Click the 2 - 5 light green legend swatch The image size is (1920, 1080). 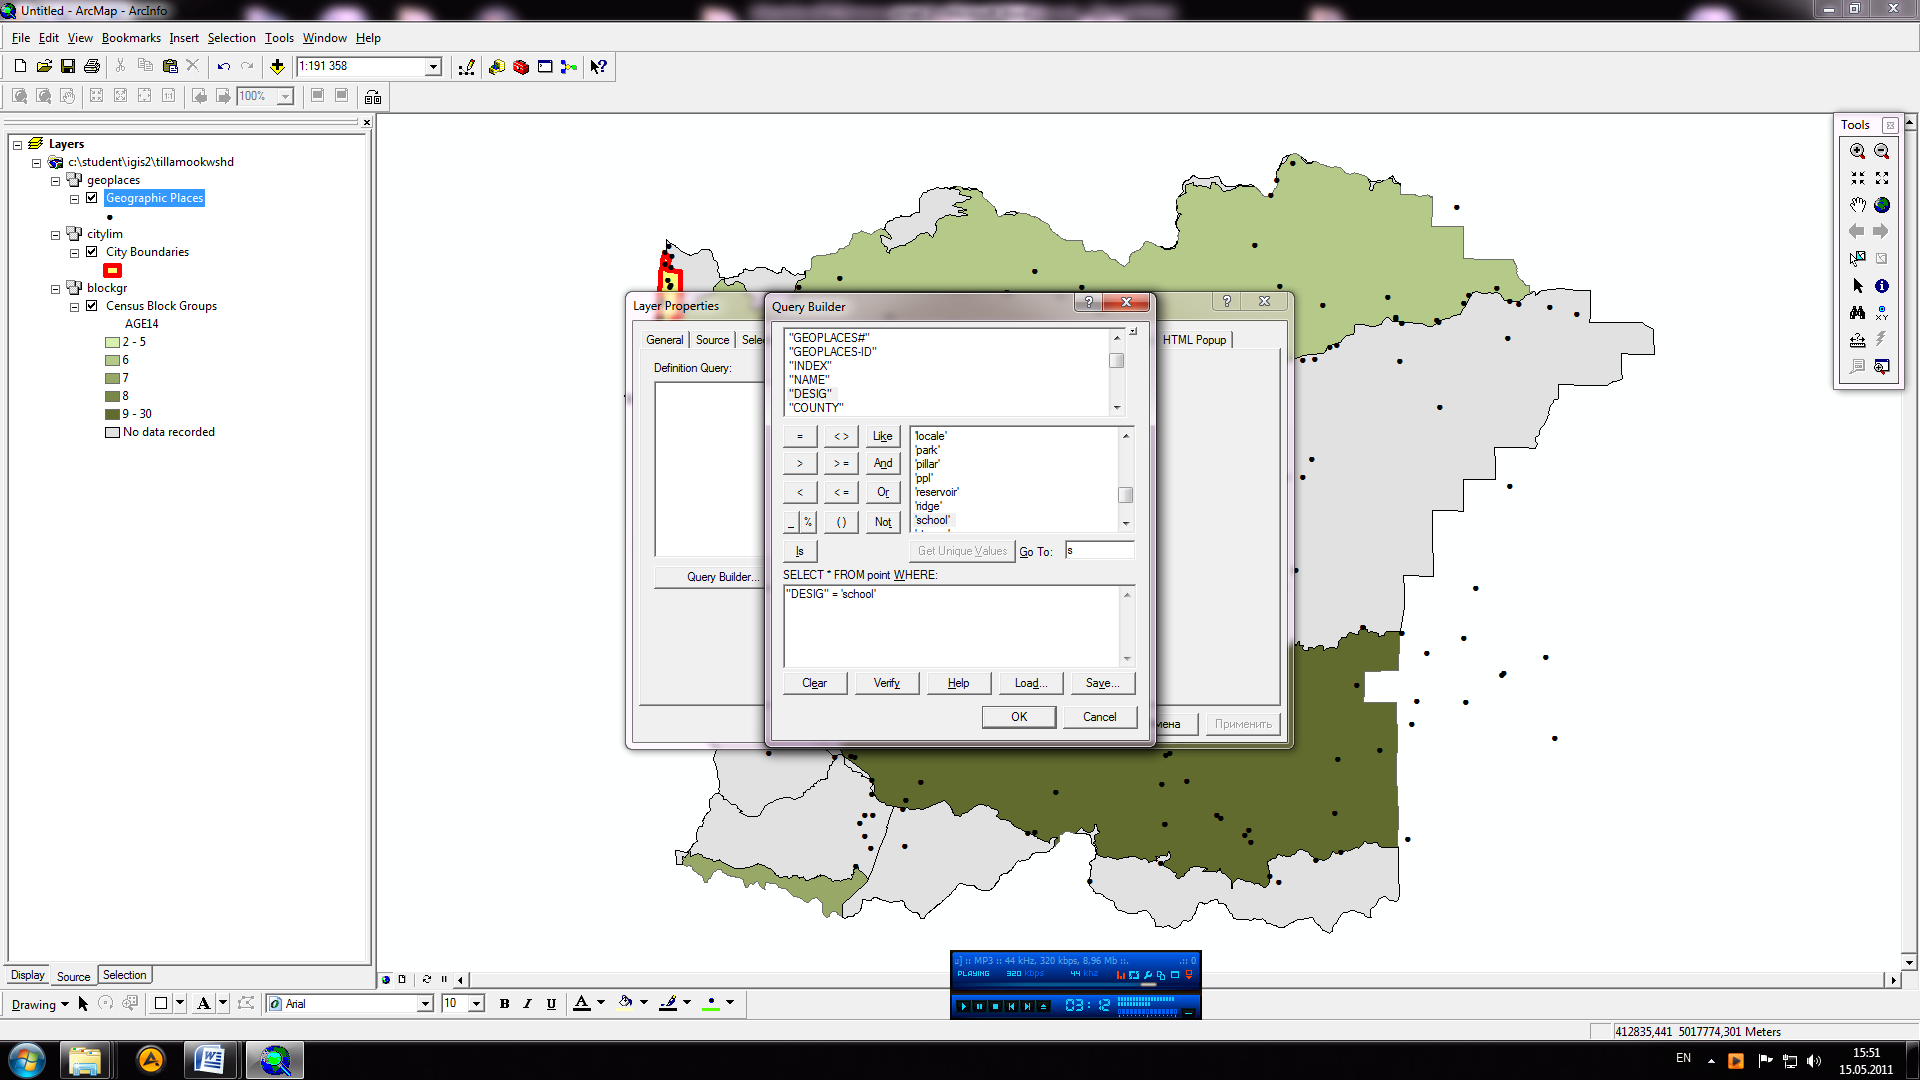click(112, 342)
